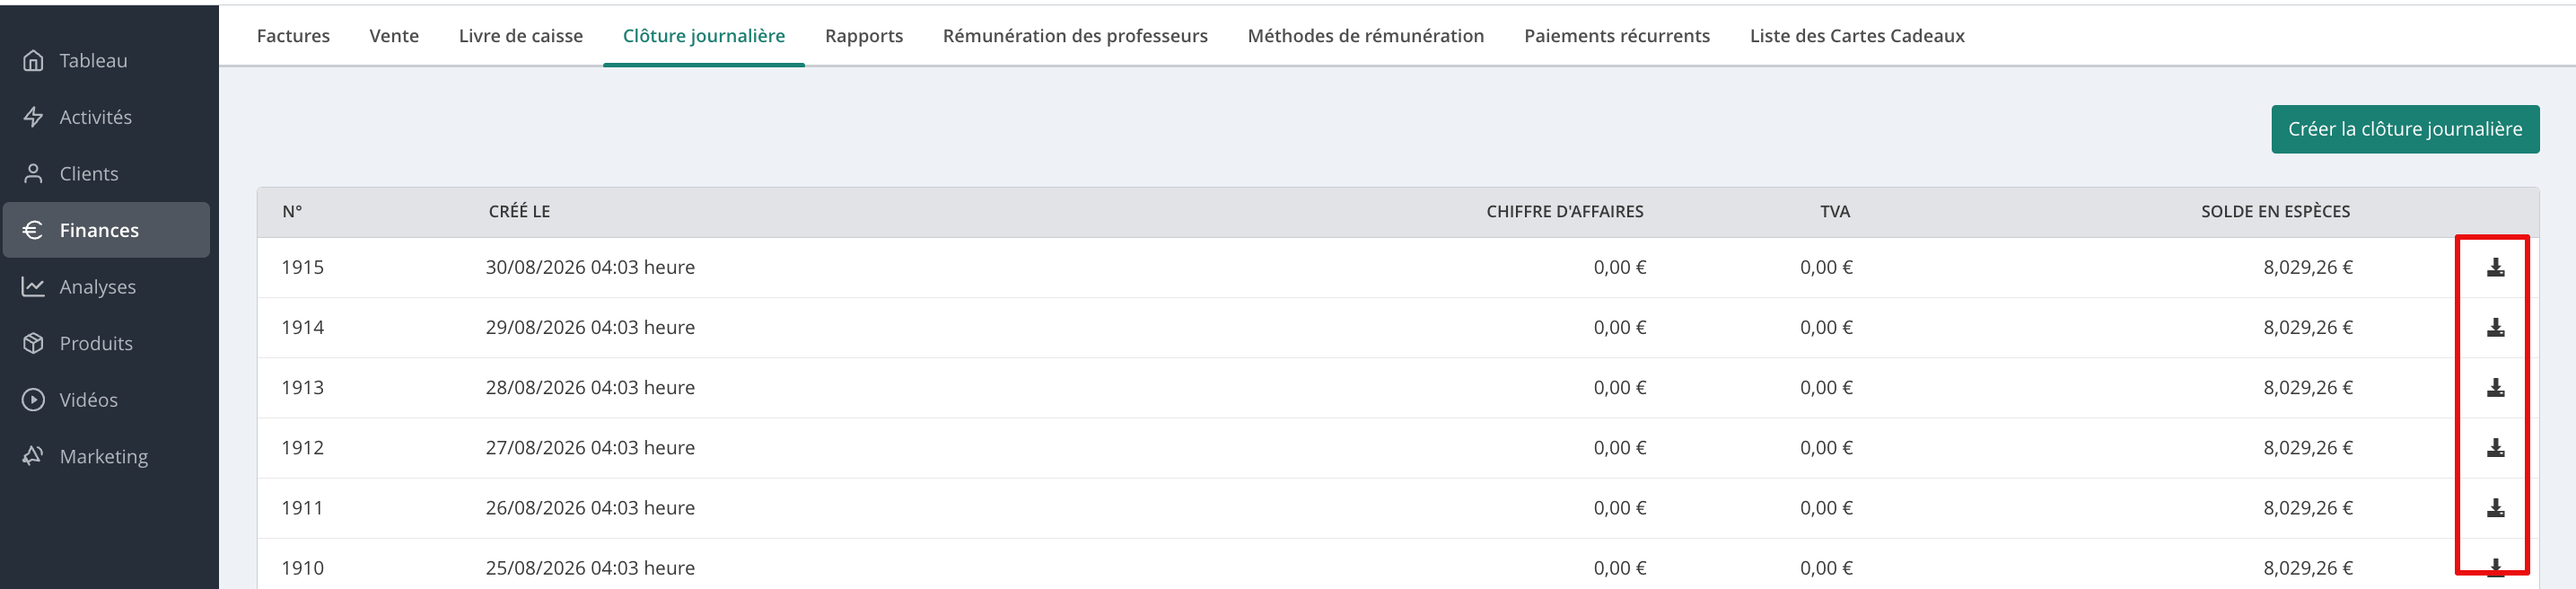Download daily closing number 1914
The width and height of the screenshot is (2576, 589).
pos(2495,327)
